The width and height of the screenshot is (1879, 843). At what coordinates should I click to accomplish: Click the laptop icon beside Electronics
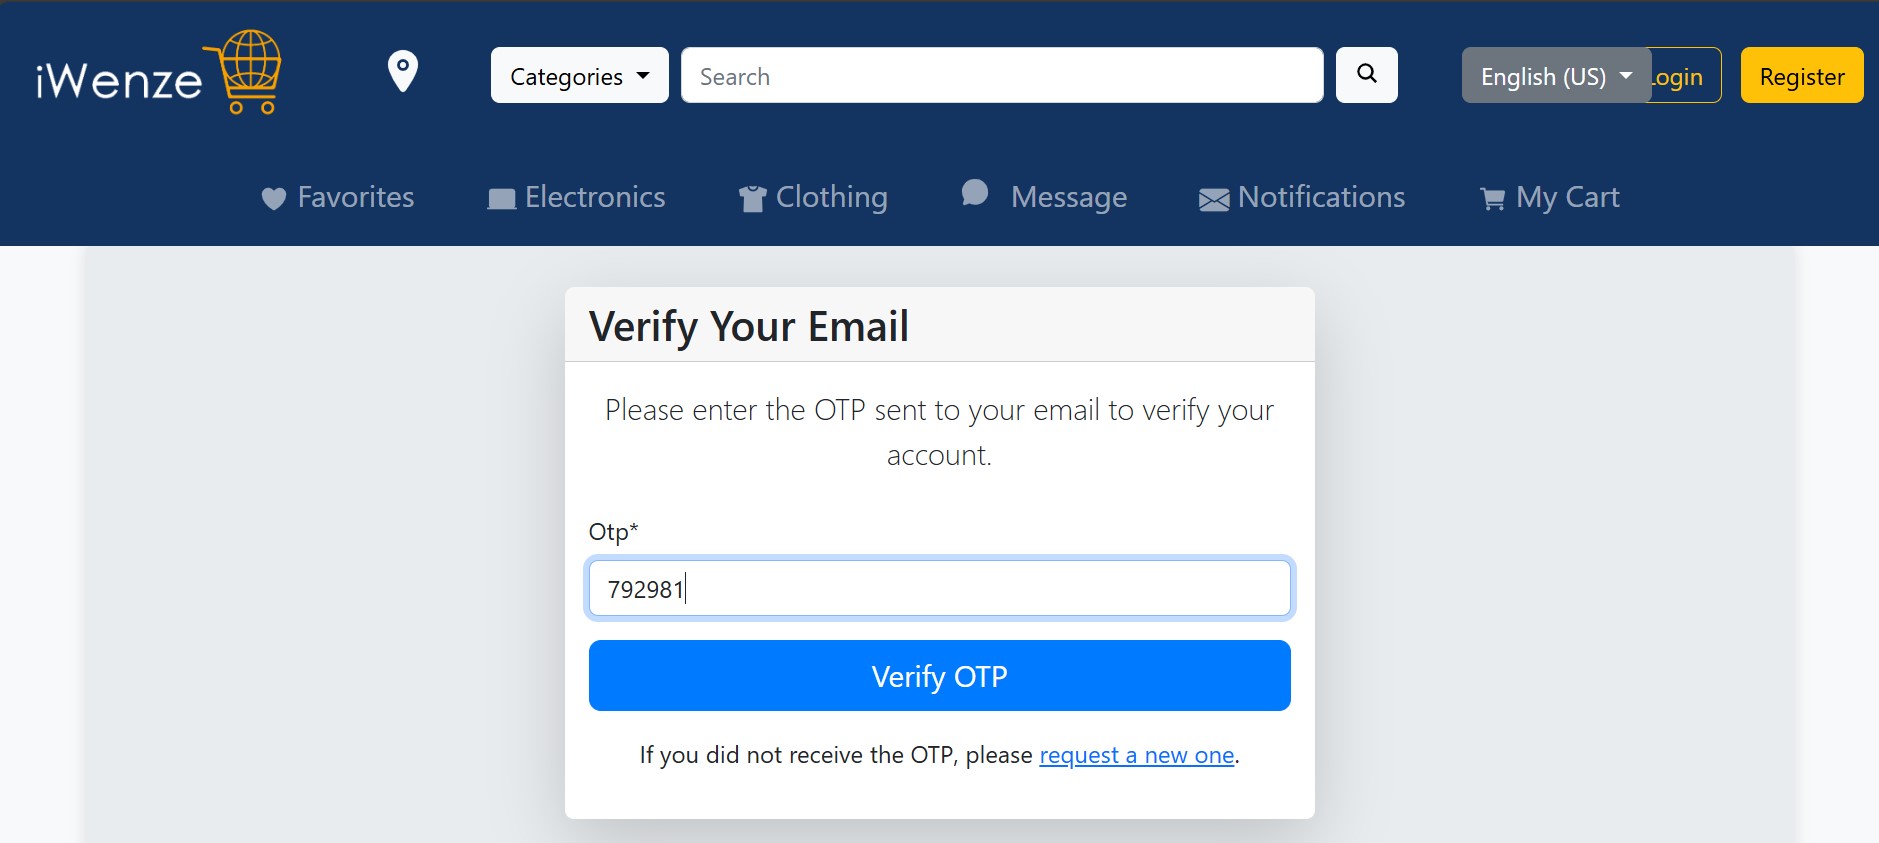tap(502, 199)
